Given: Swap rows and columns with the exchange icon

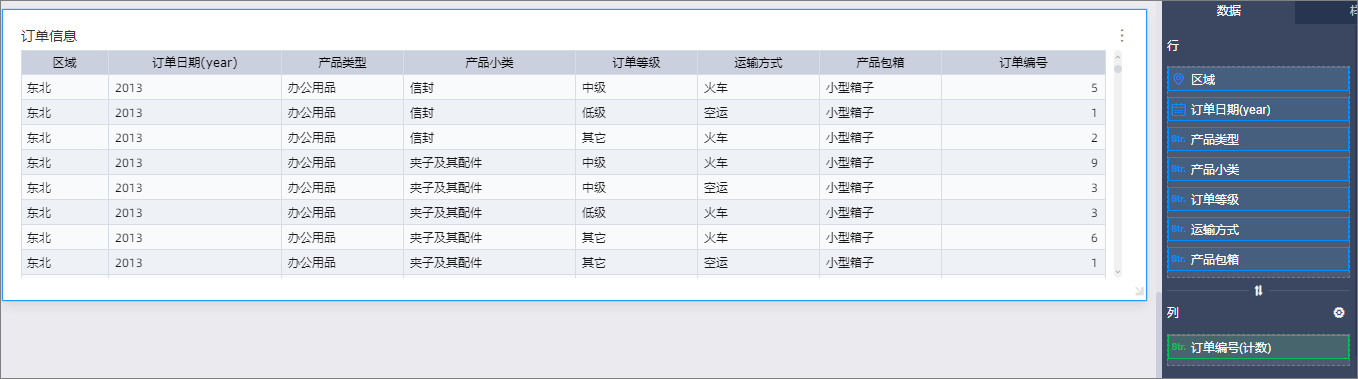Looking at the screenshot, I should click(x=1258, y=290).
